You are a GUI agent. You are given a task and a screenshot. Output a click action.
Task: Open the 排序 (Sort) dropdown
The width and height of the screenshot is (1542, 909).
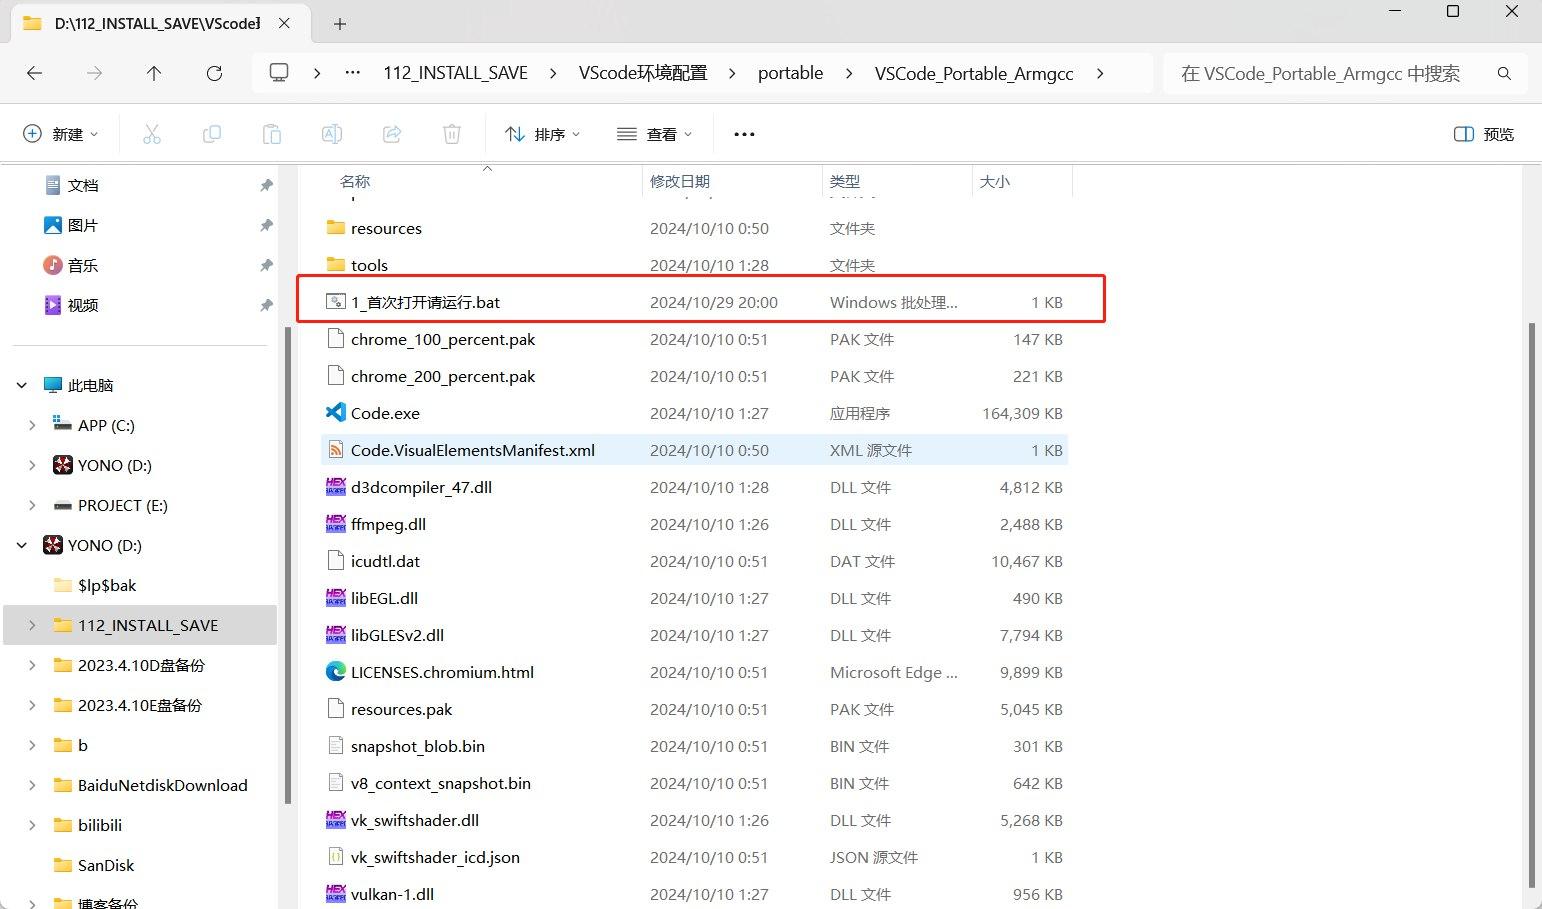543,134
